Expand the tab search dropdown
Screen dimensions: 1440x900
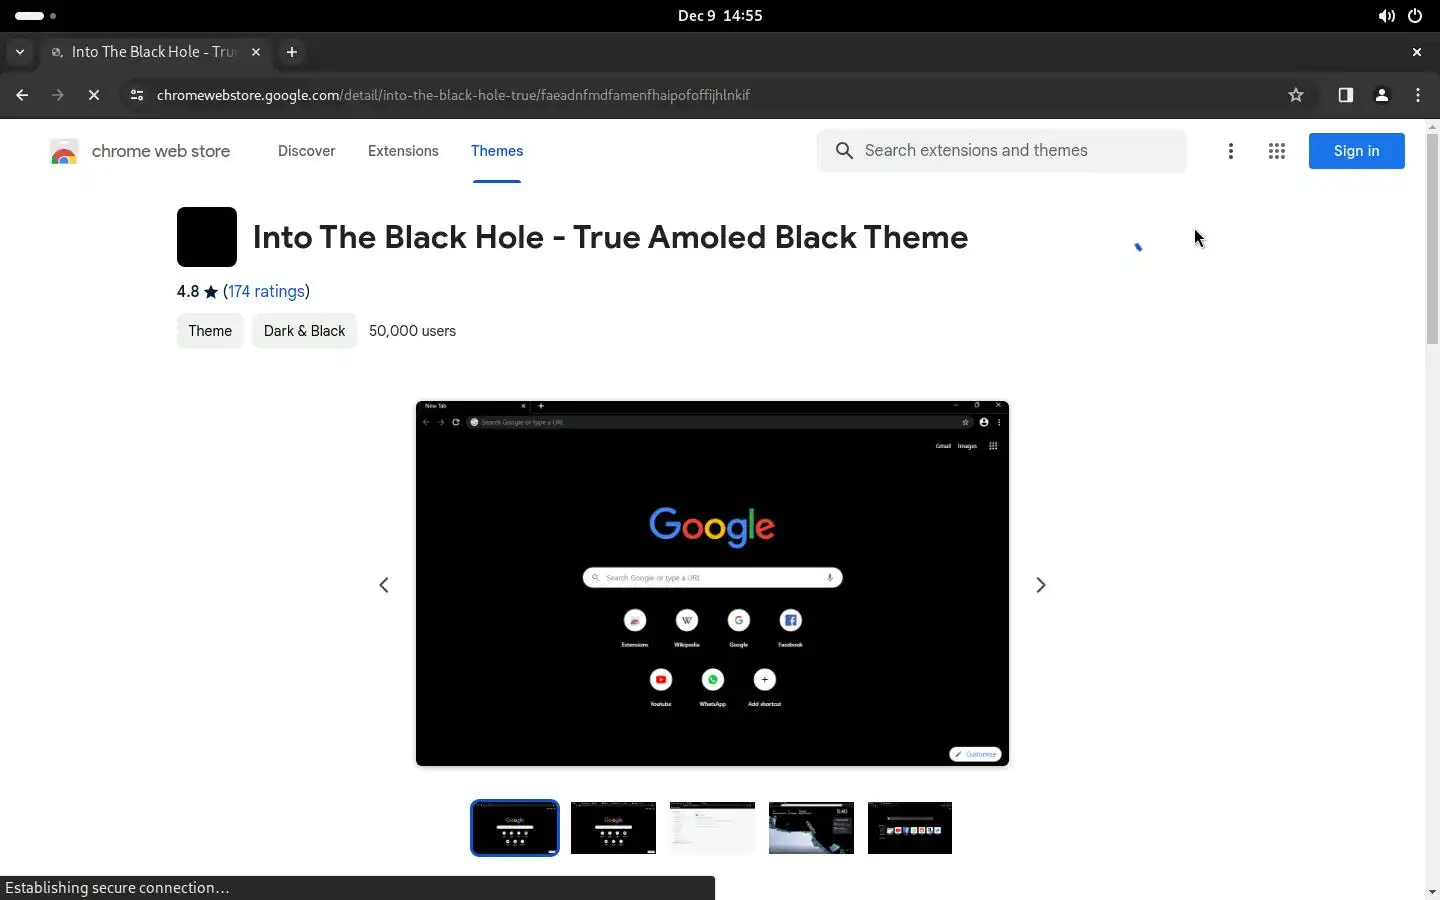click(20, 52)
